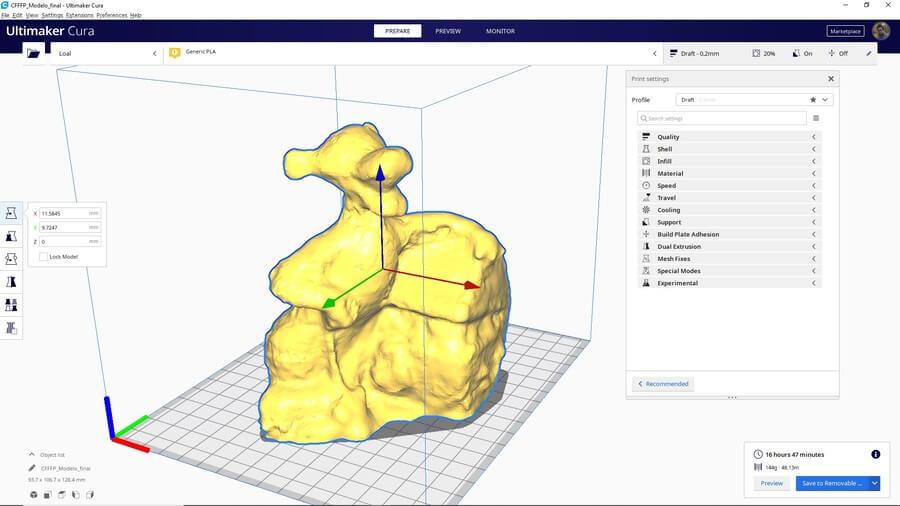Expand the Speed settings category
Image resolution: width=900 pixels, height=506 pixels.
pos(730,185)
